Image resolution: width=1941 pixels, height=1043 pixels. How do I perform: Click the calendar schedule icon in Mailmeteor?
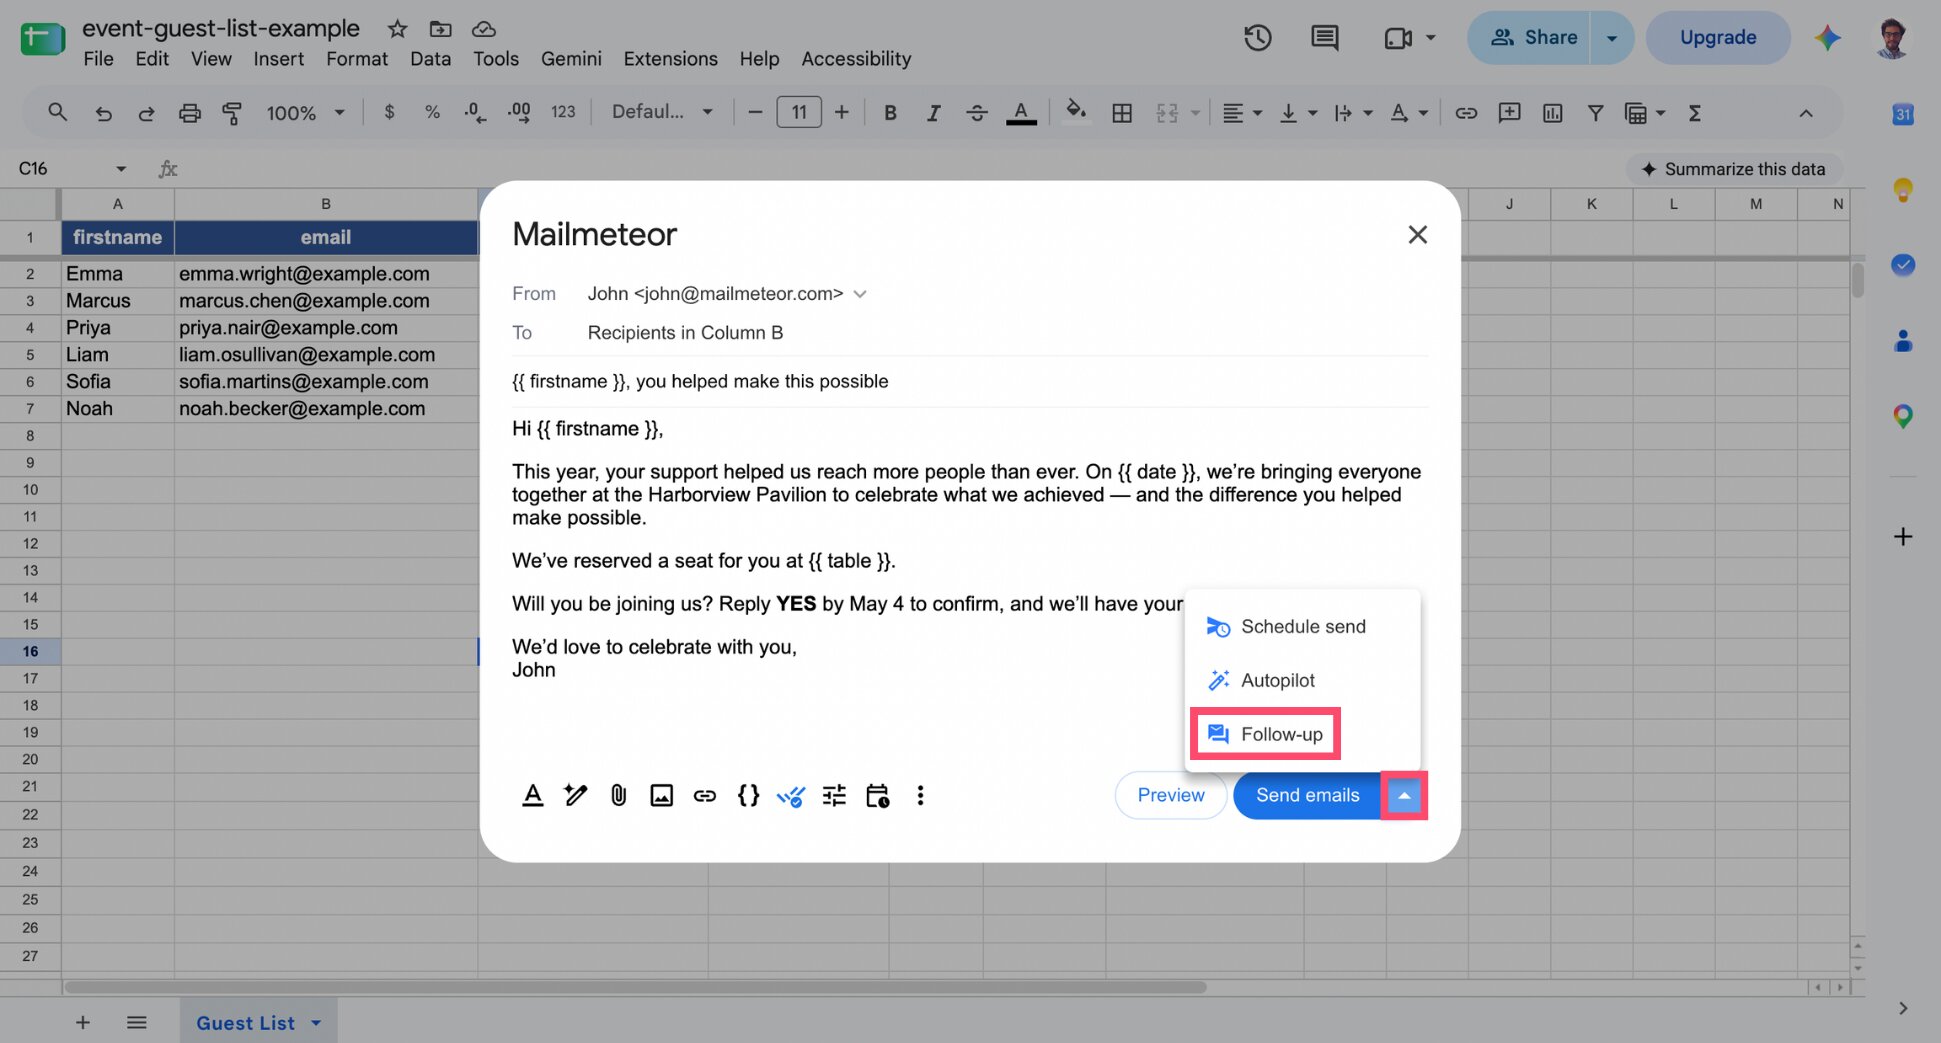tap(878, 795)
